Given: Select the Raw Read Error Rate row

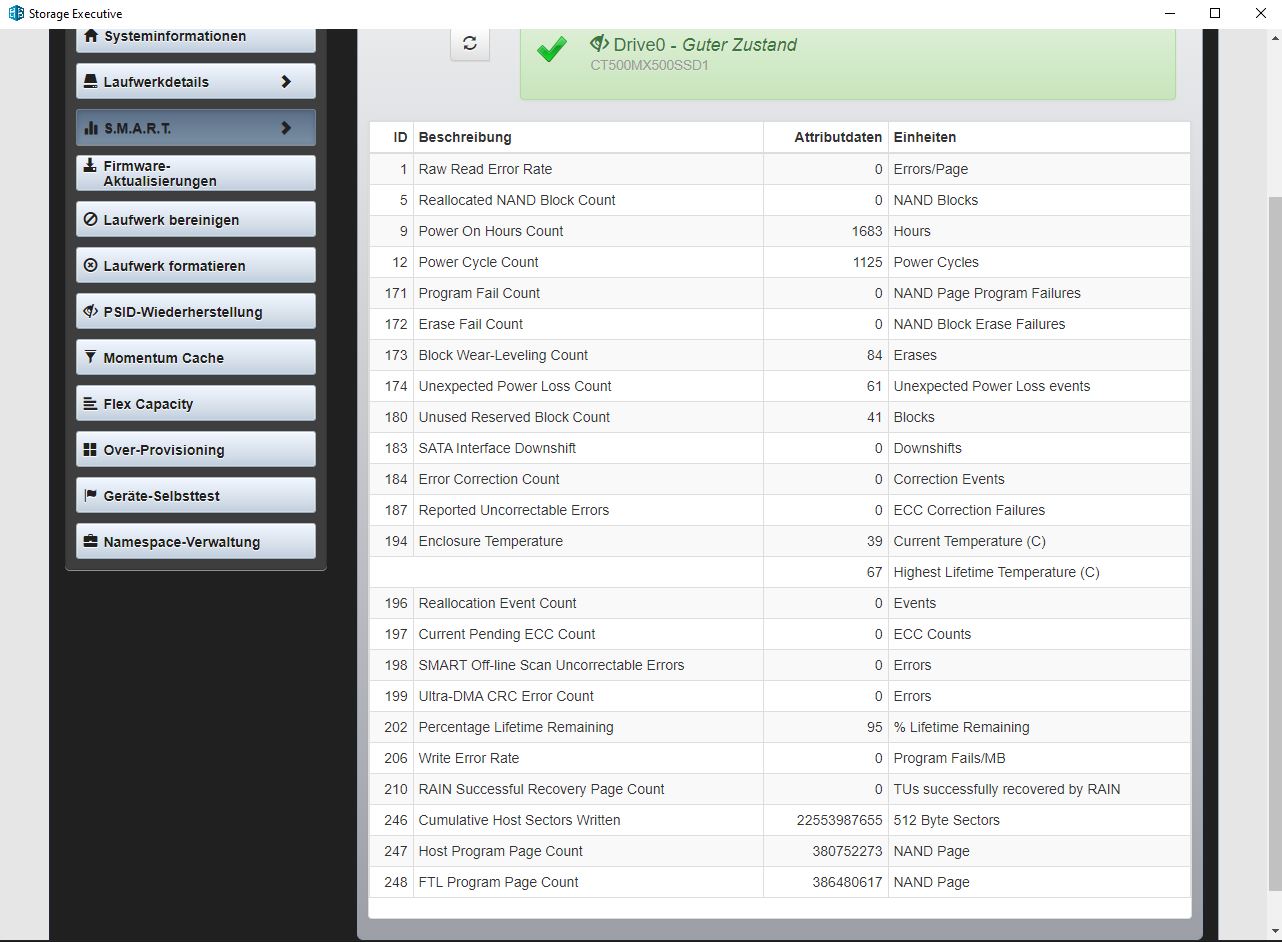Looking at the screenshot, I should tap(780, 169).
